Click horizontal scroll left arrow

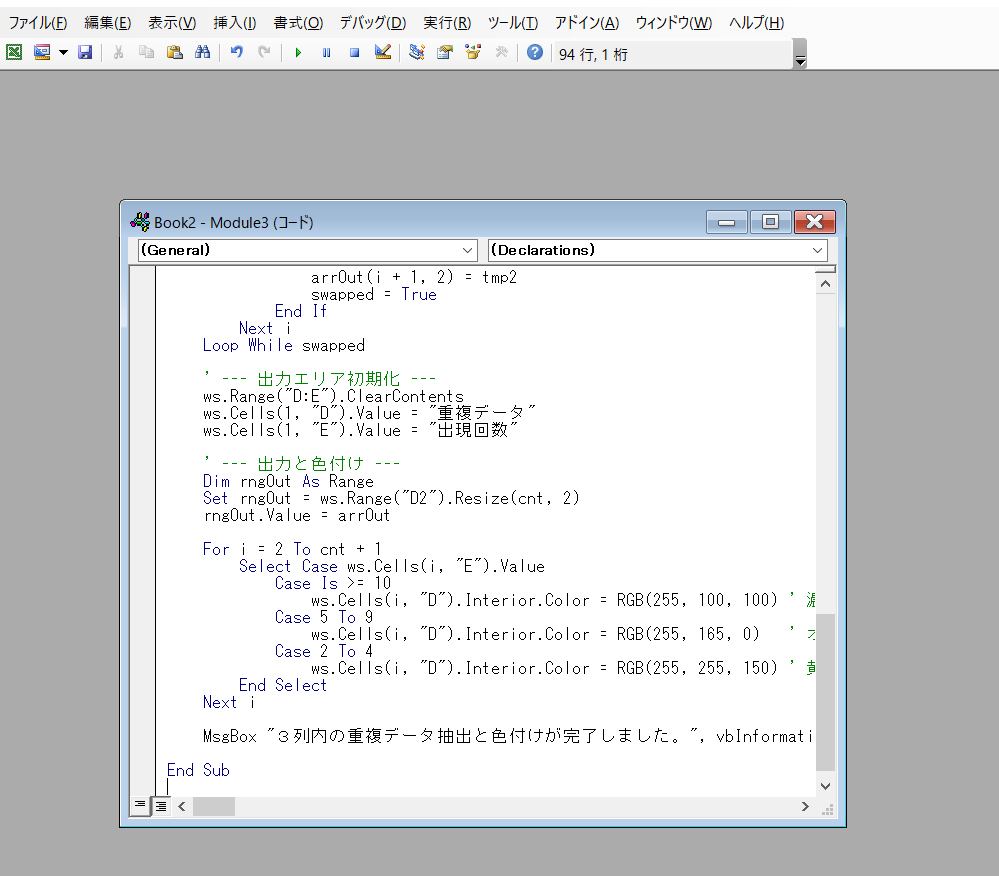tap(182, 807)
